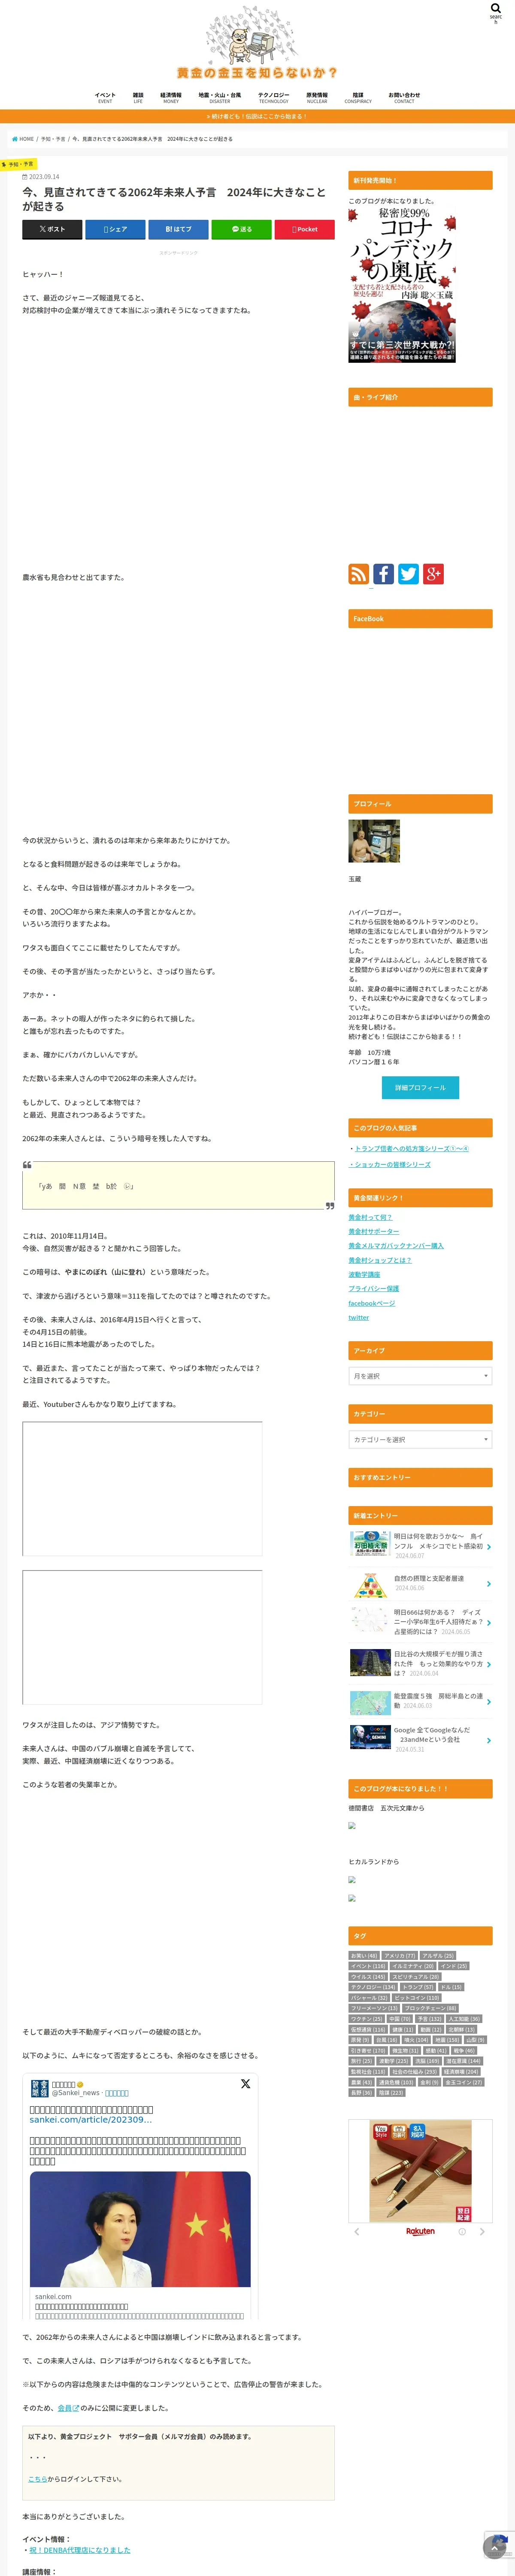
Task: Click the previous arrow on Rakuten ad
Action: [357, 2232]
